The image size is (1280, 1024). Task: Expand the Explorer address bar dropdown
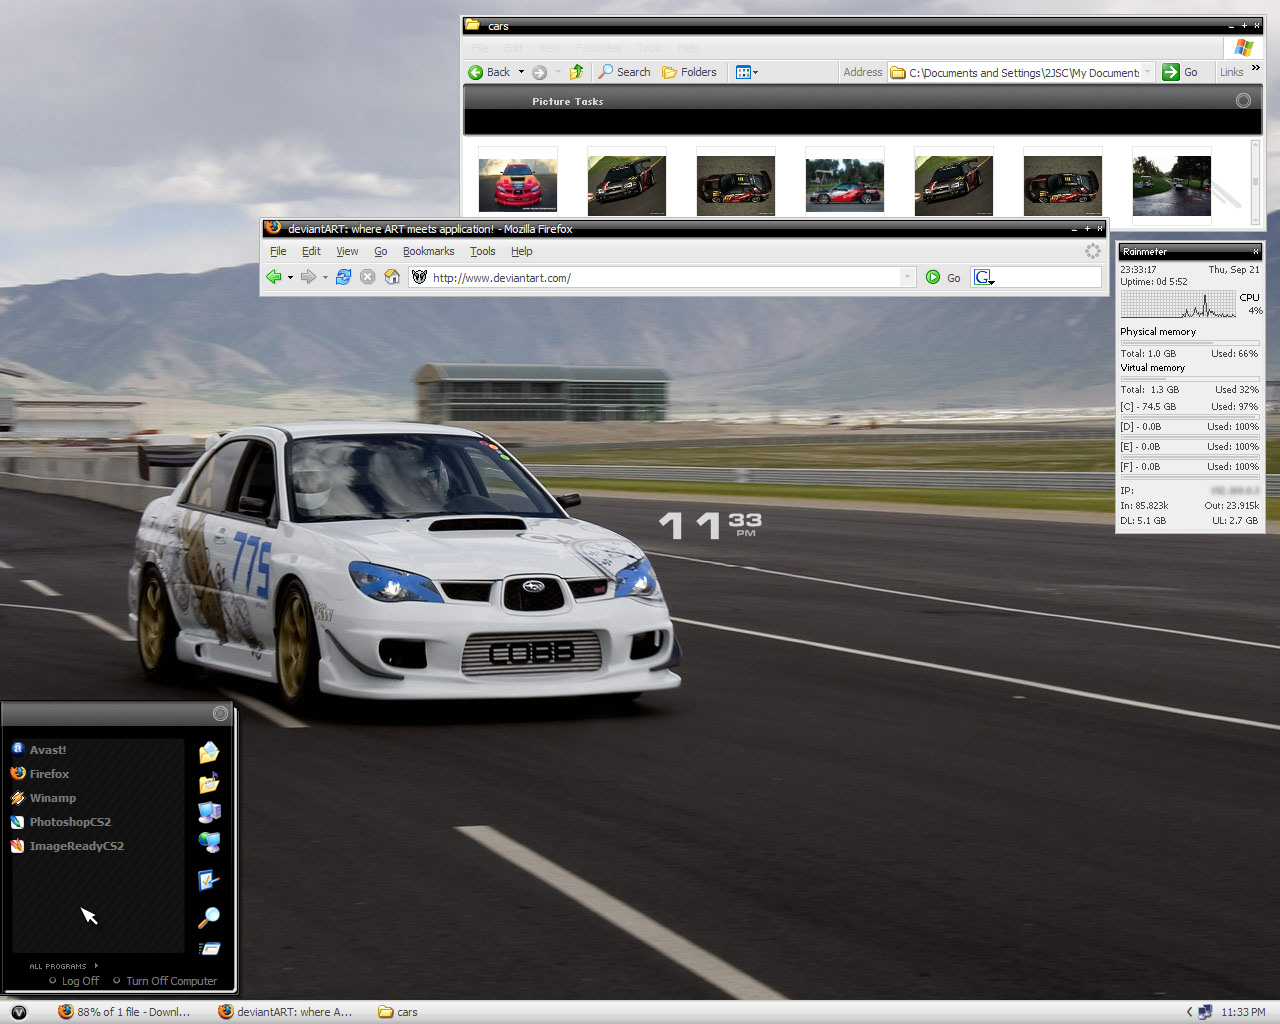click(x=1147, y=72)
